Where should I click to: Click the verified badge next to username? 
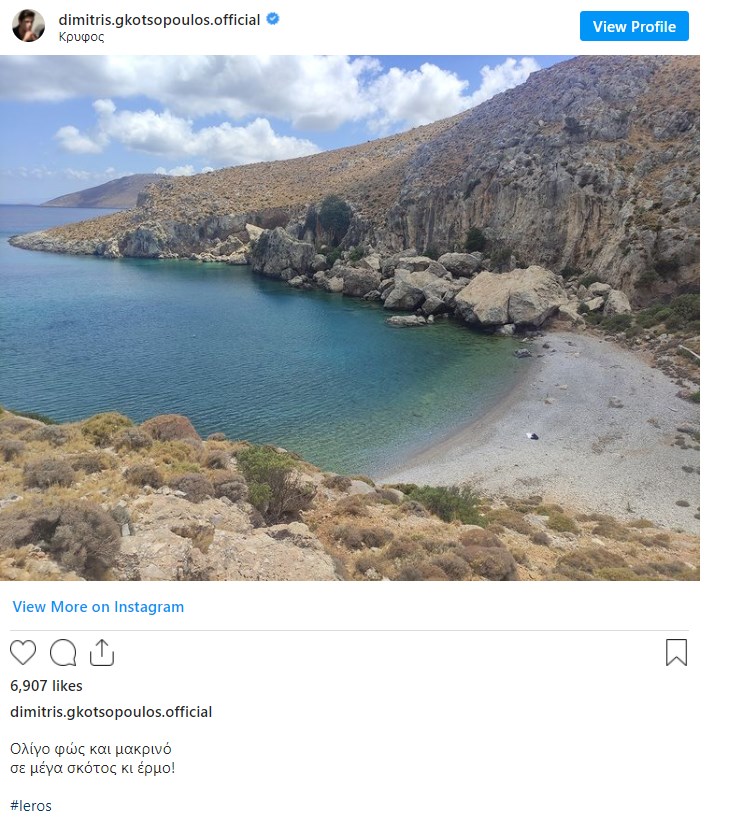click(x=273, y=19)
